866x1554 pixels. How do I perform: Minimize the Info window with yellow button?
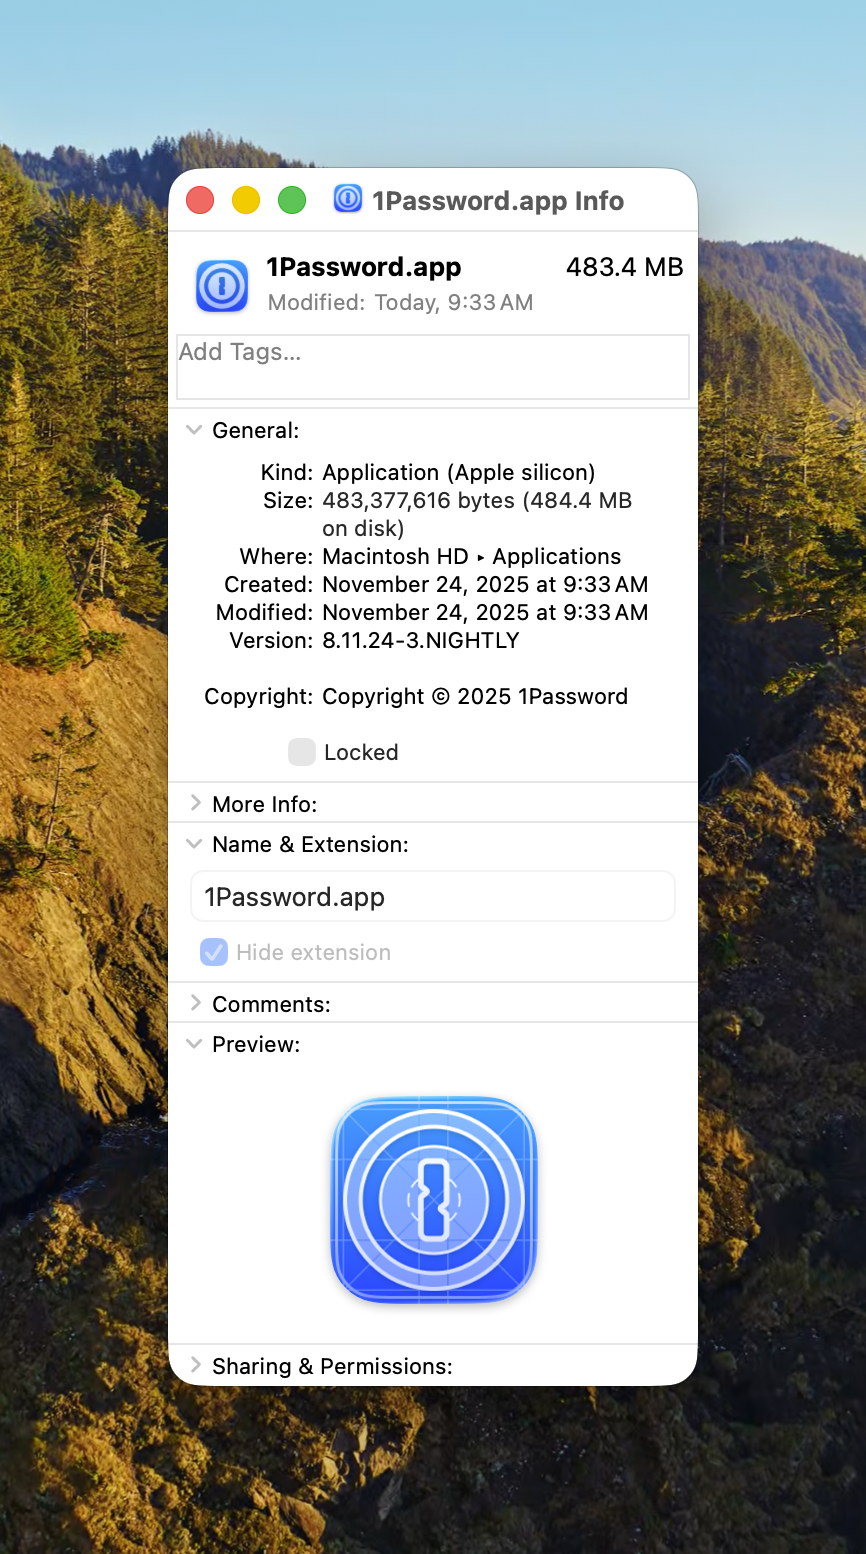click(246, 200)
